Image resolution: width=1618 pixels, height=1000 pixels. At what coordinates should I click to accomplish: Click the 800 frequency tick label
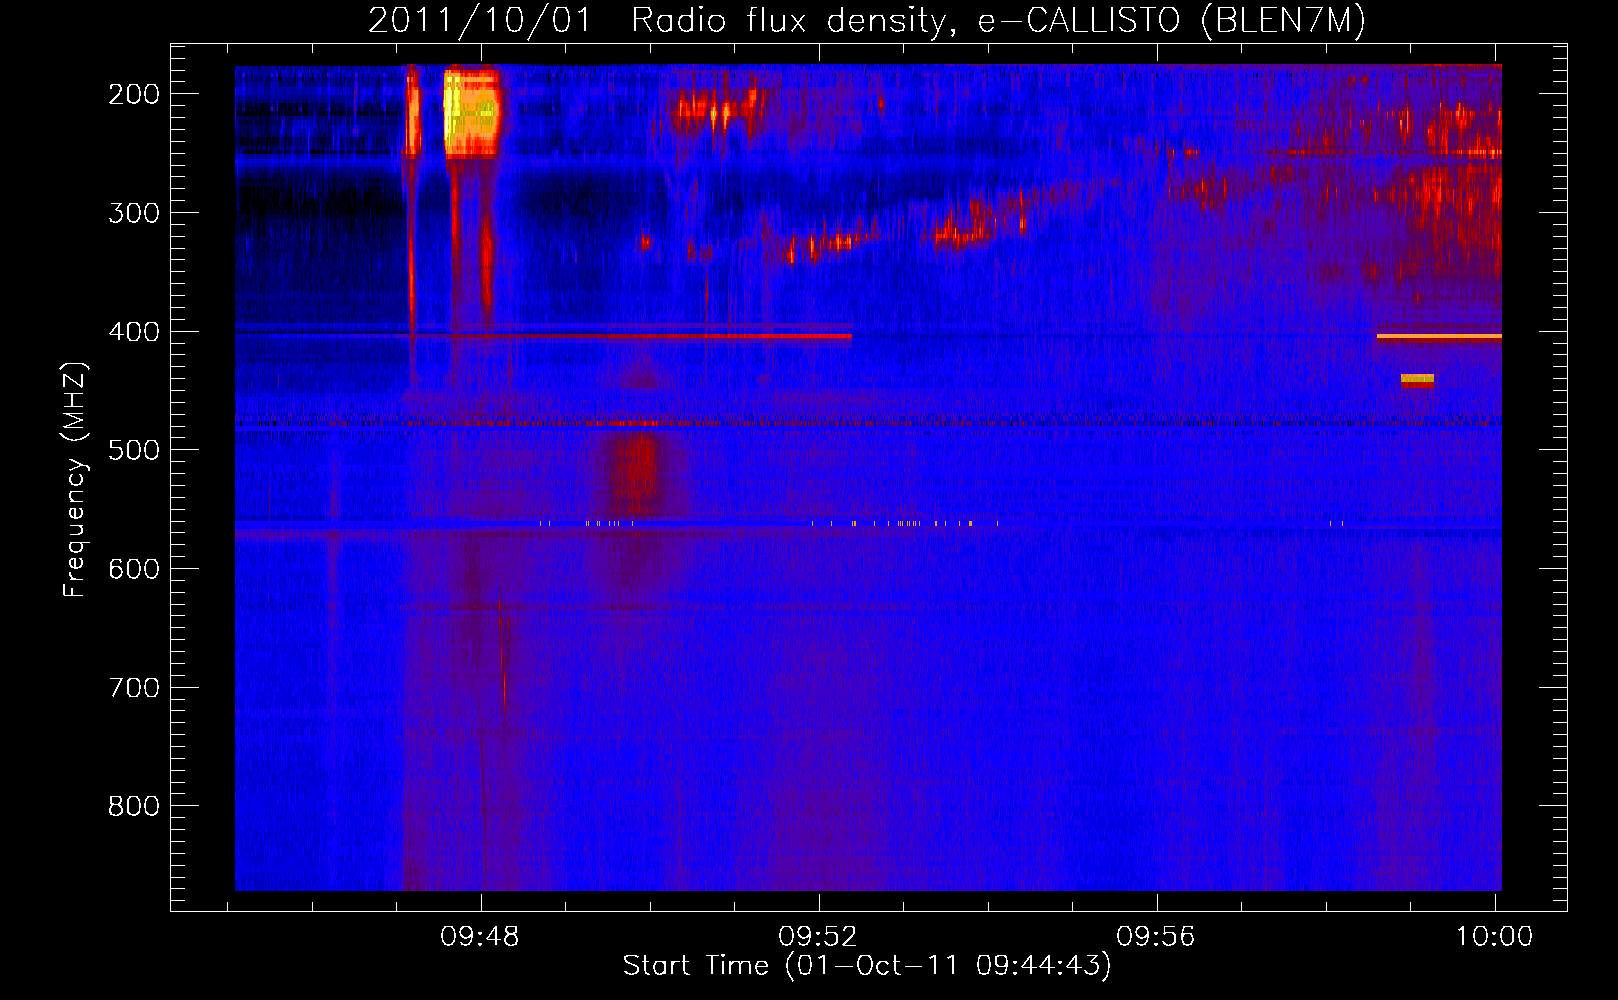[x=134, y=806]
